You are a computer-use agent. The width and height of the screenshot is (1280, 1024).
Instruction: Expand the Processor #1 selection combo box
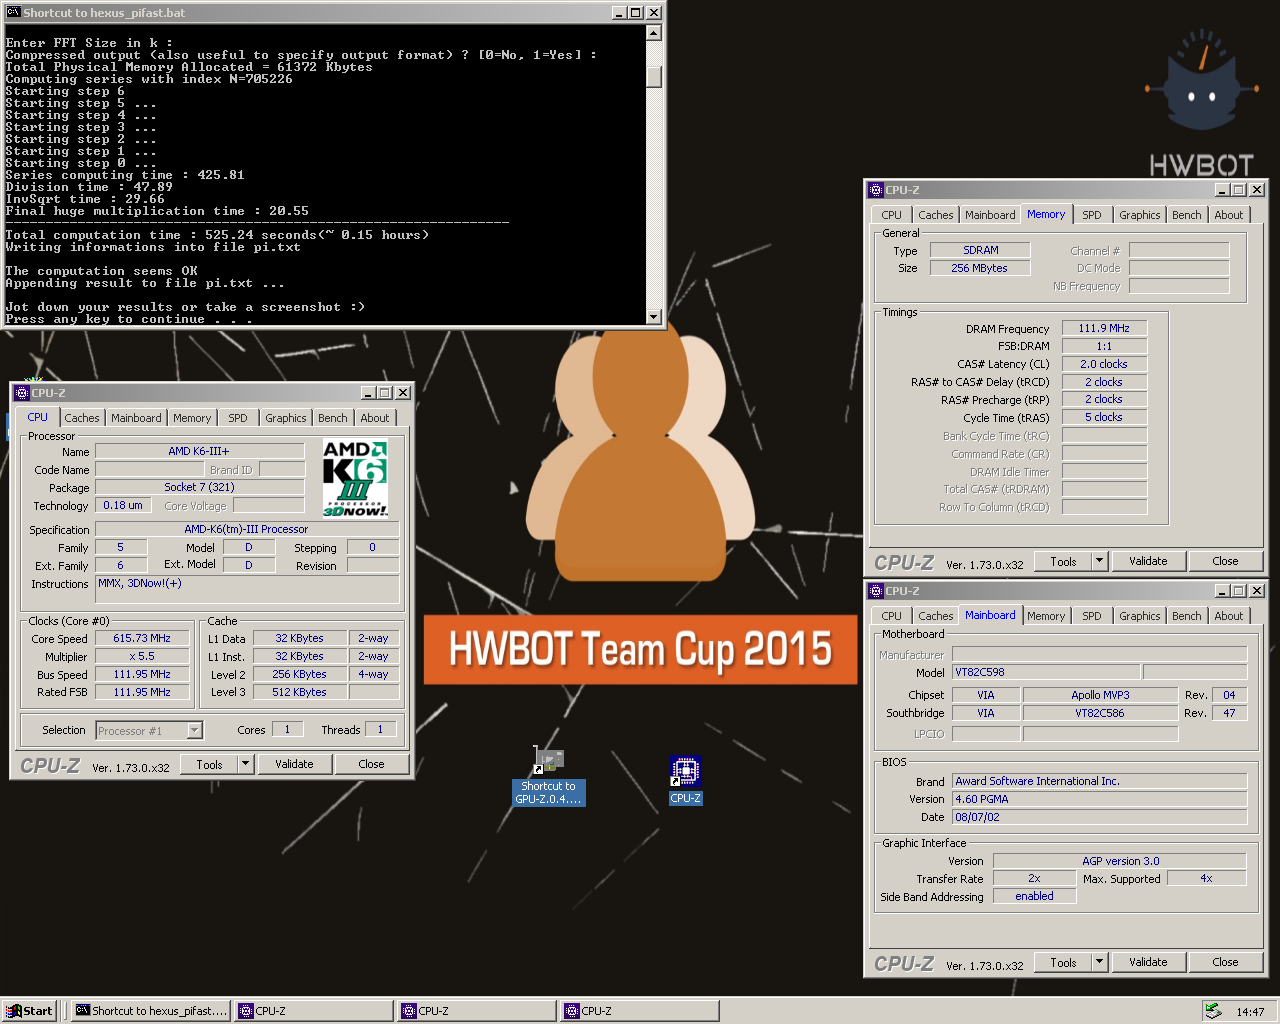(195, 731)
